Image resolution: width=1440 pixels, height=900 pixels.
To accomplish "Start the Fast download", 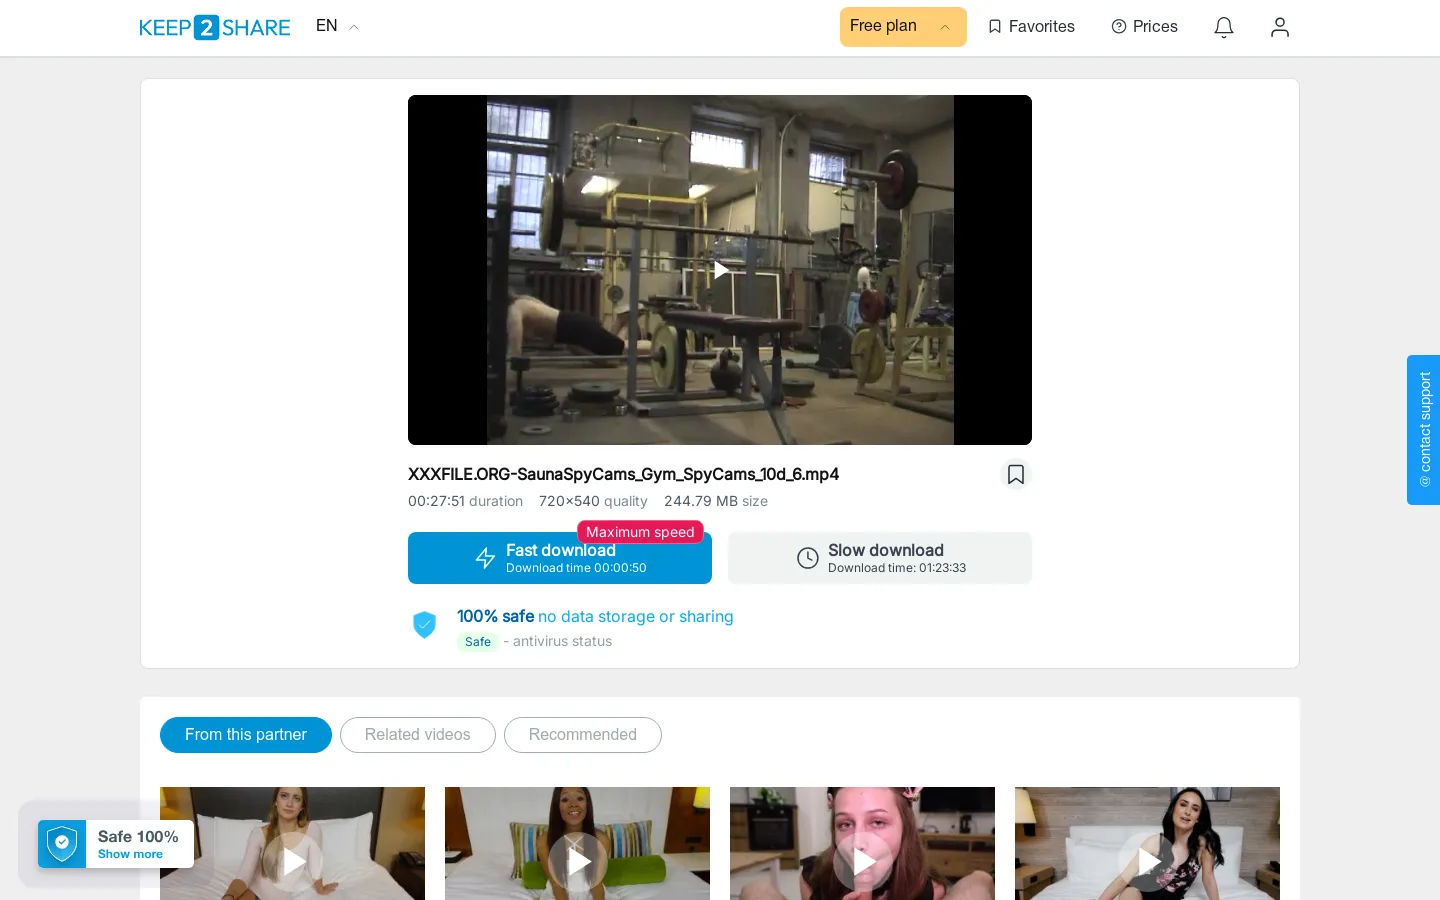I will [x=560, y=558].
